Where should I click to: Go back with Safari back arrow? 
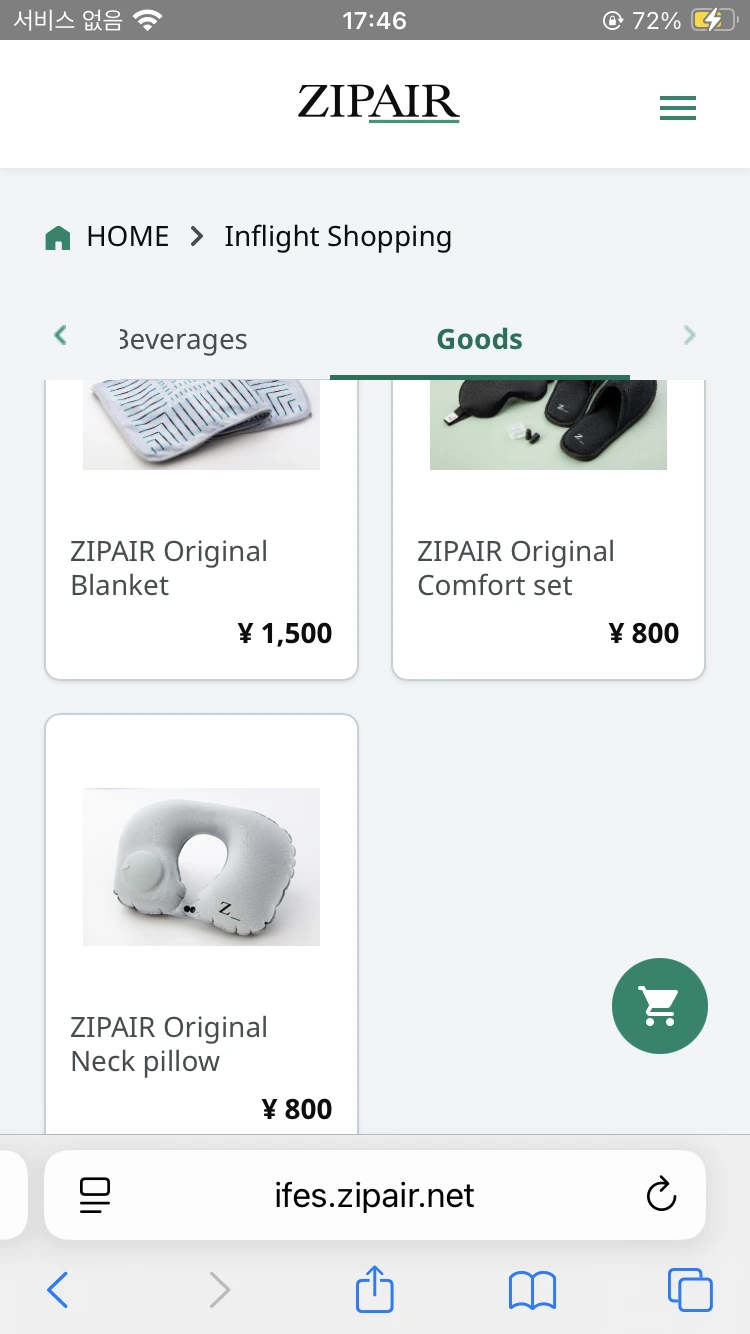58,1291
